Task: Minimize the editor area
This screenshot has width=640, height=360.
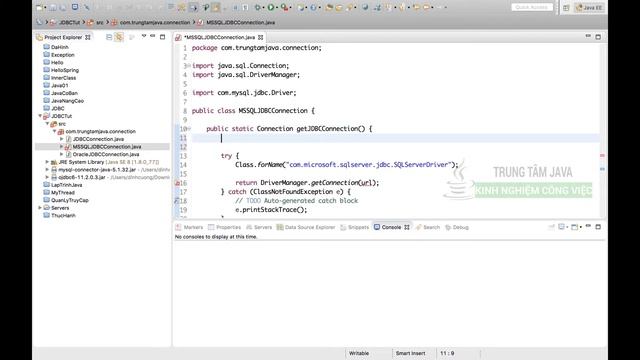Action: (588, 36)
